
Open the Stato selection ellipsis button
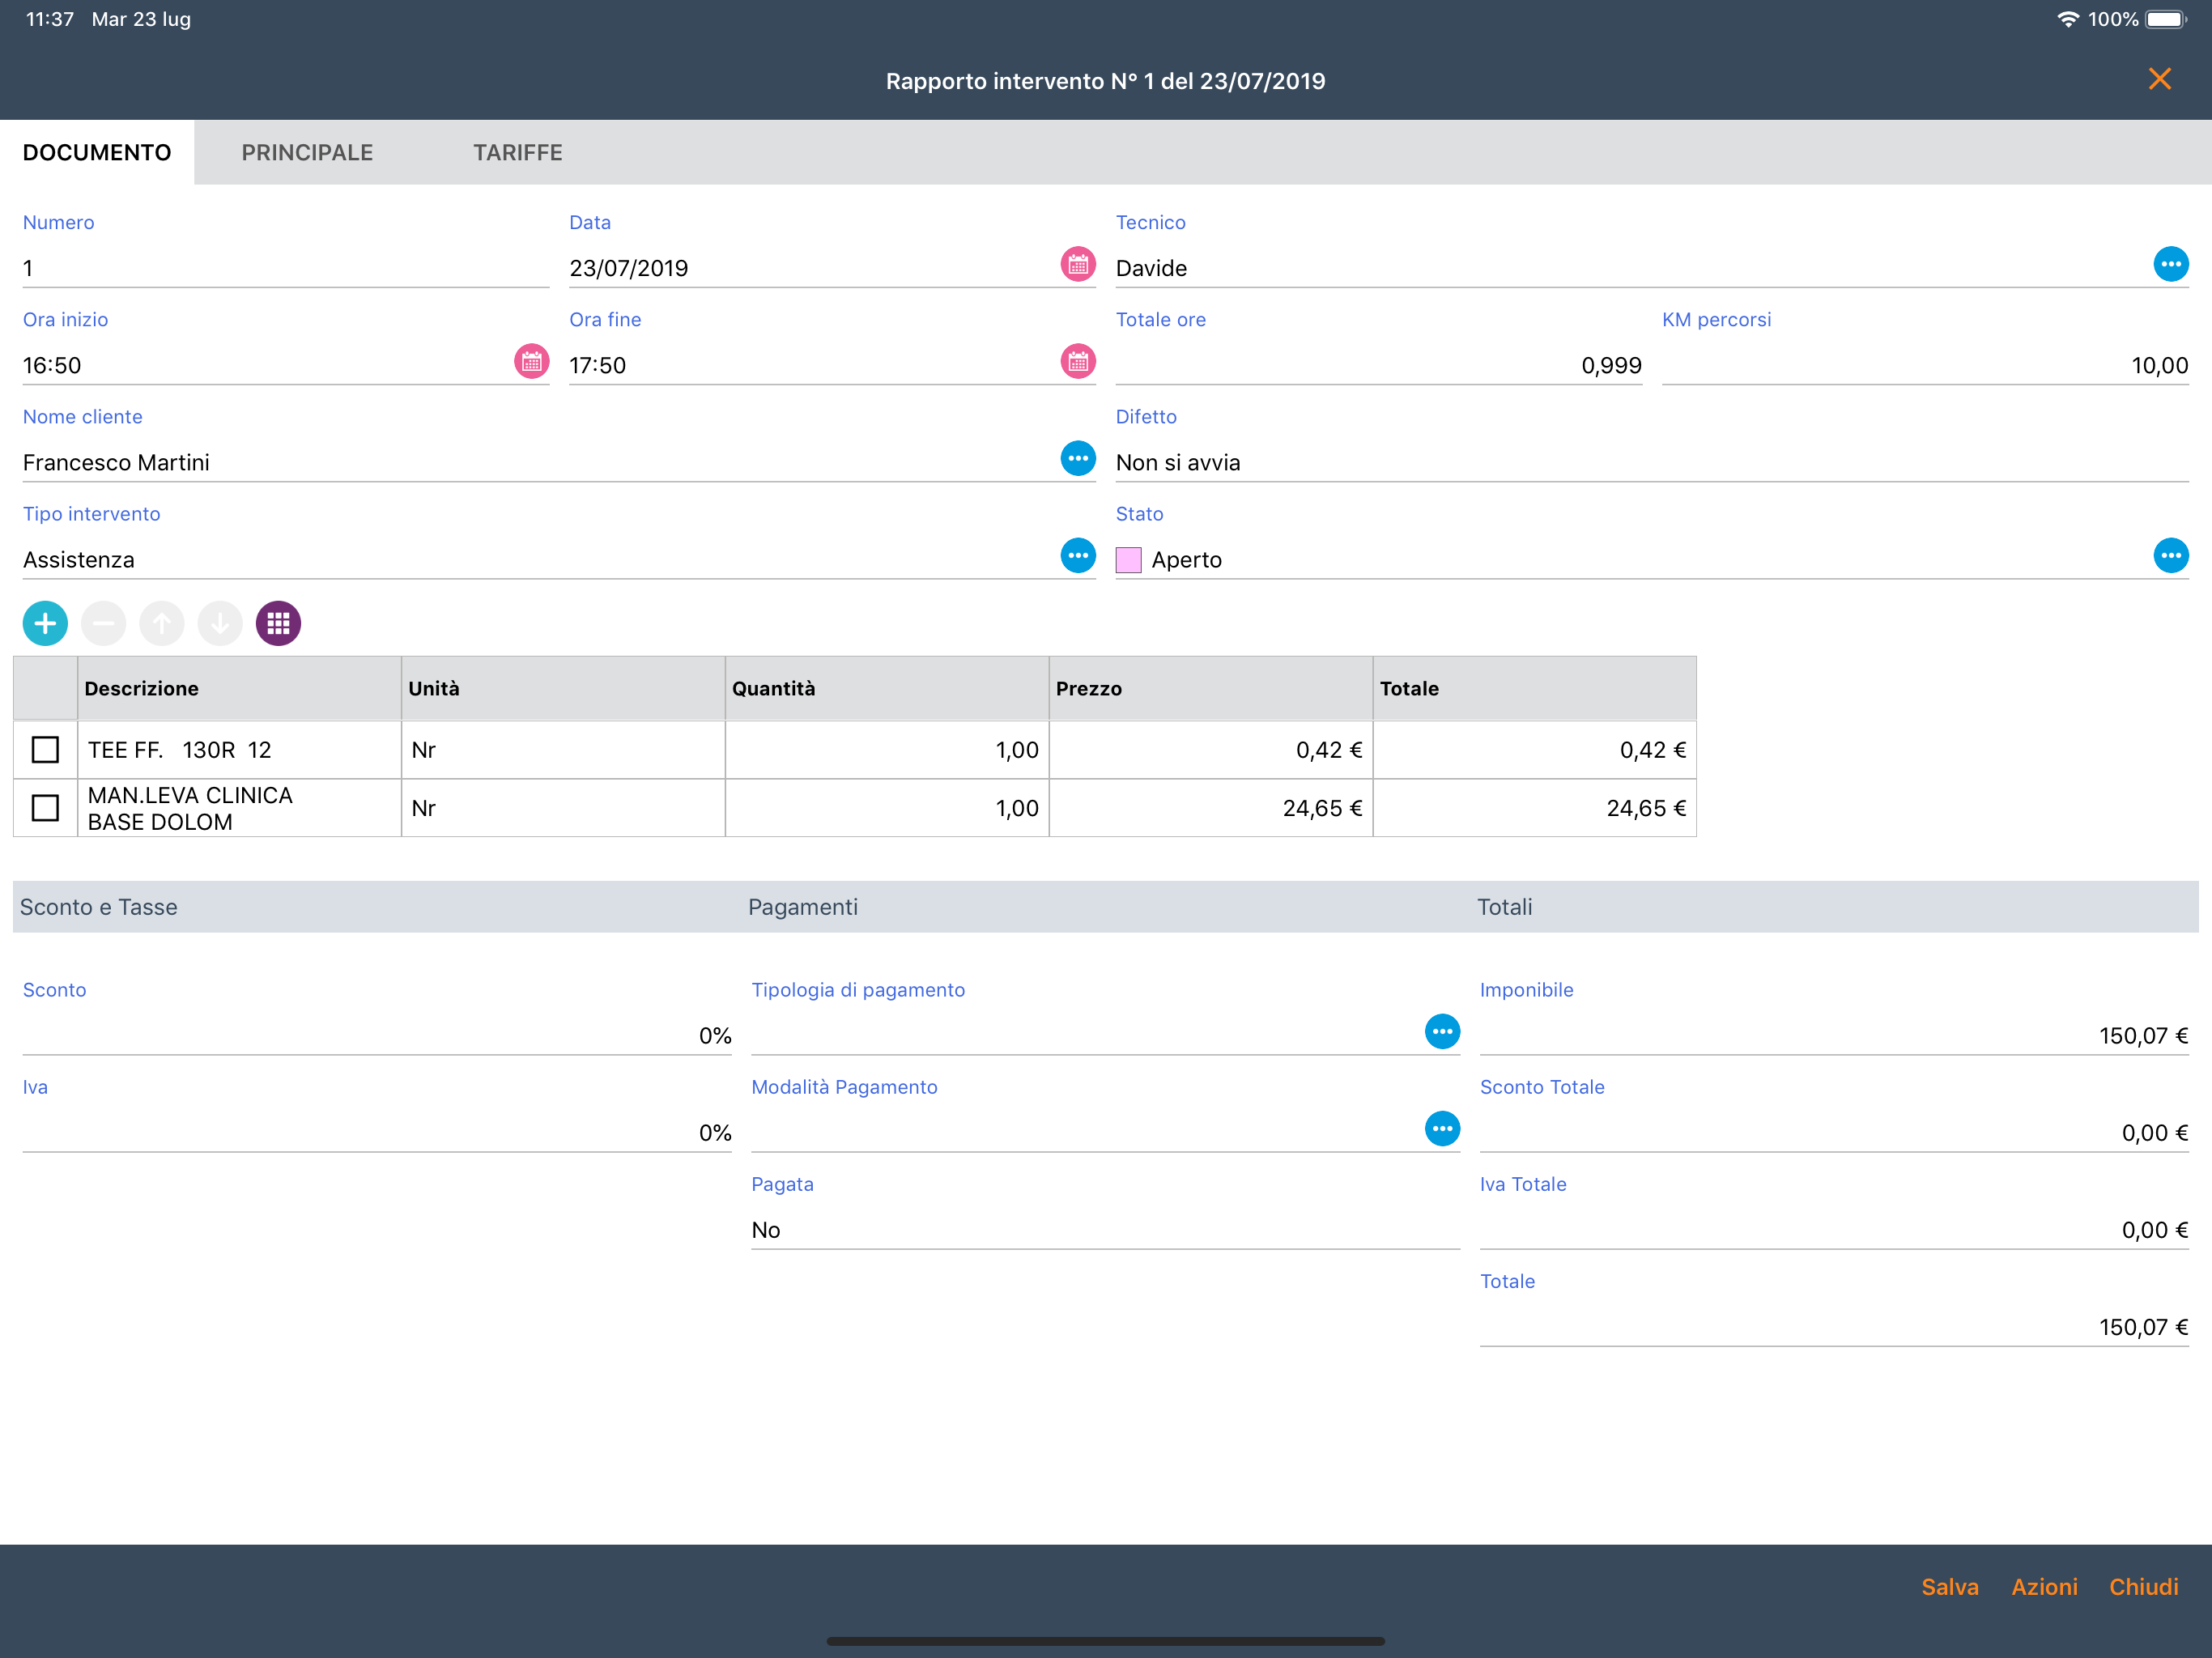[x=2170, y=556]
